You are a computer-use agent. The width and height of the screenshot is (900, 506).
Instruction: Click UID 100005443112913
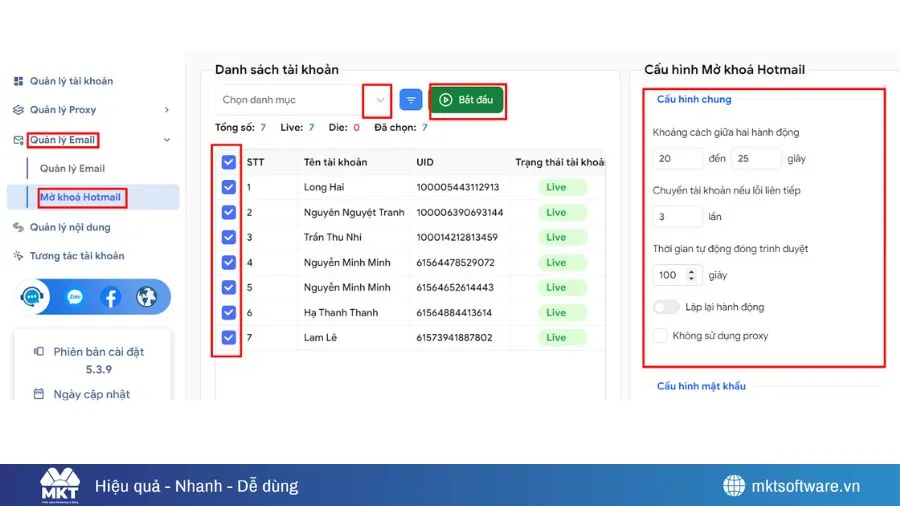[x=457, y=187]
